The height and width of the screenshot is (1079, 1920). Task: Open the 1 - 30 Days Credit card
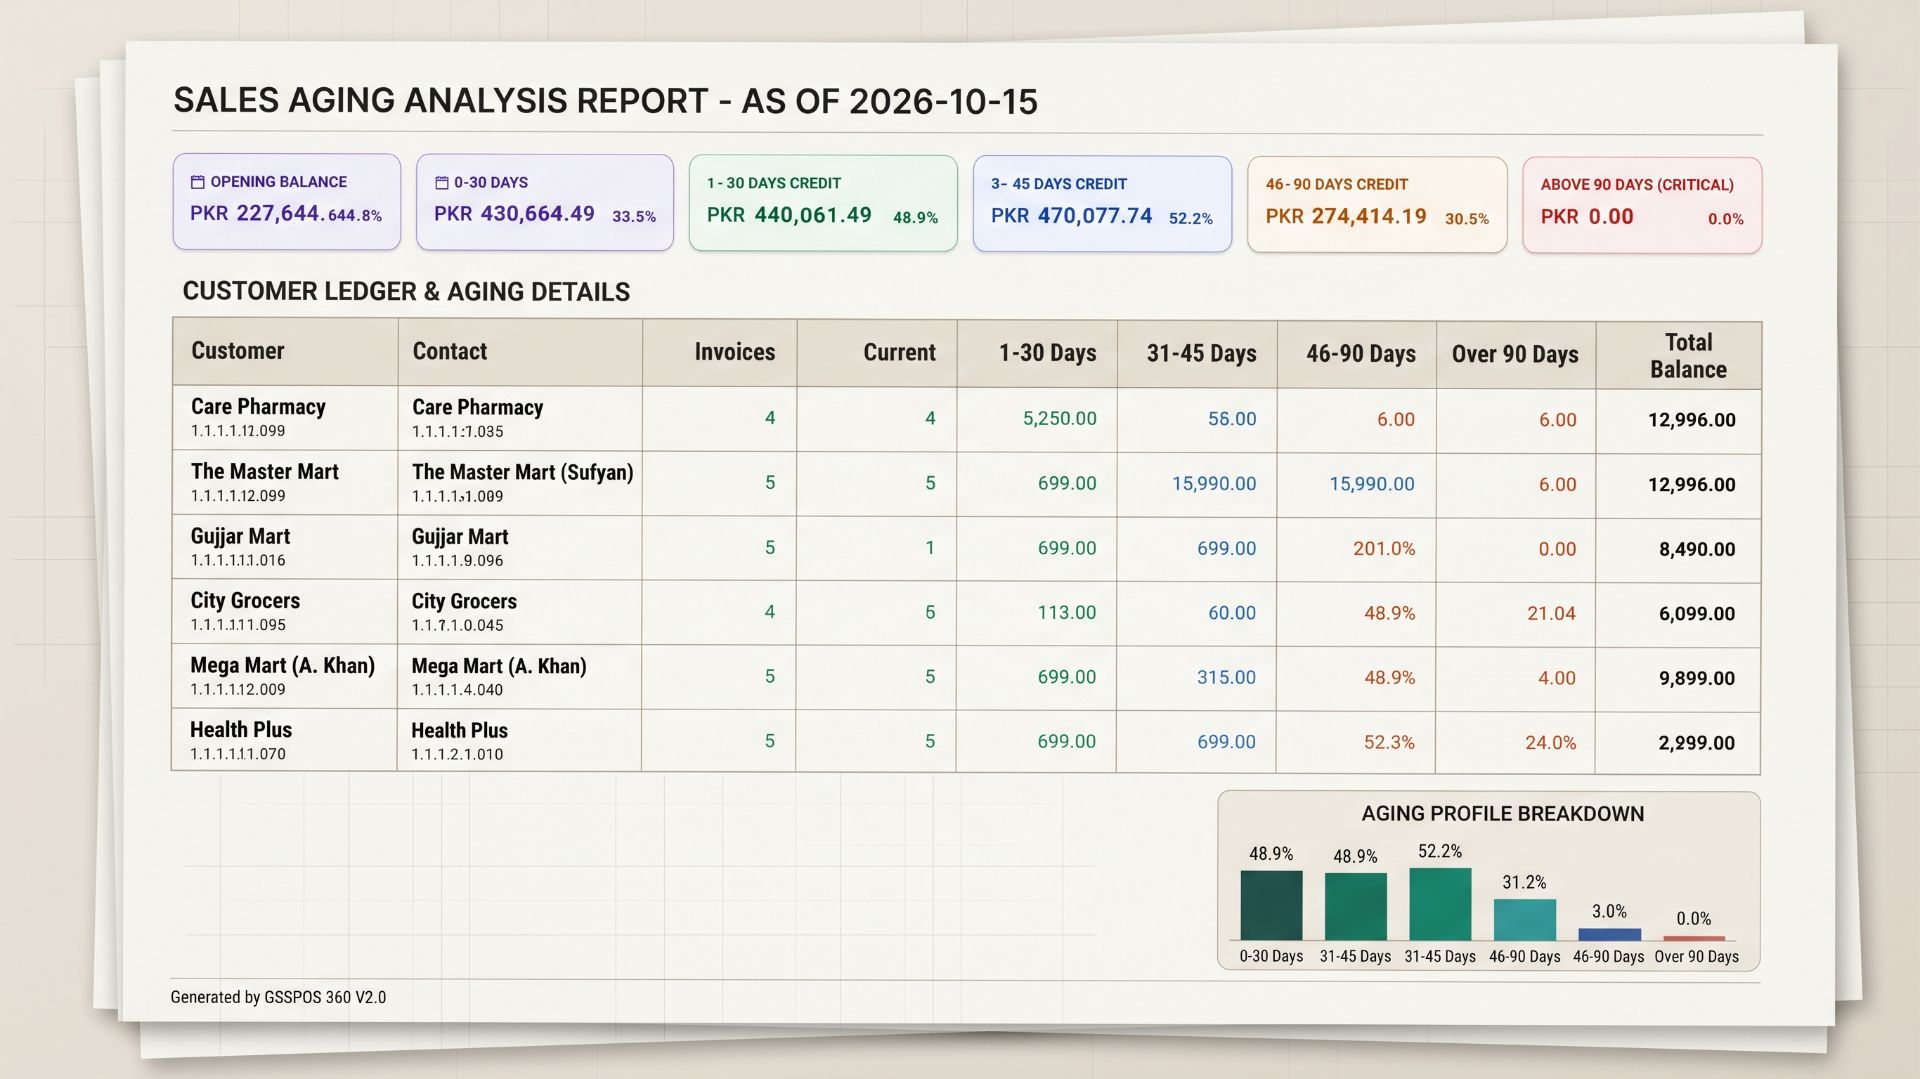coord(823,203)
